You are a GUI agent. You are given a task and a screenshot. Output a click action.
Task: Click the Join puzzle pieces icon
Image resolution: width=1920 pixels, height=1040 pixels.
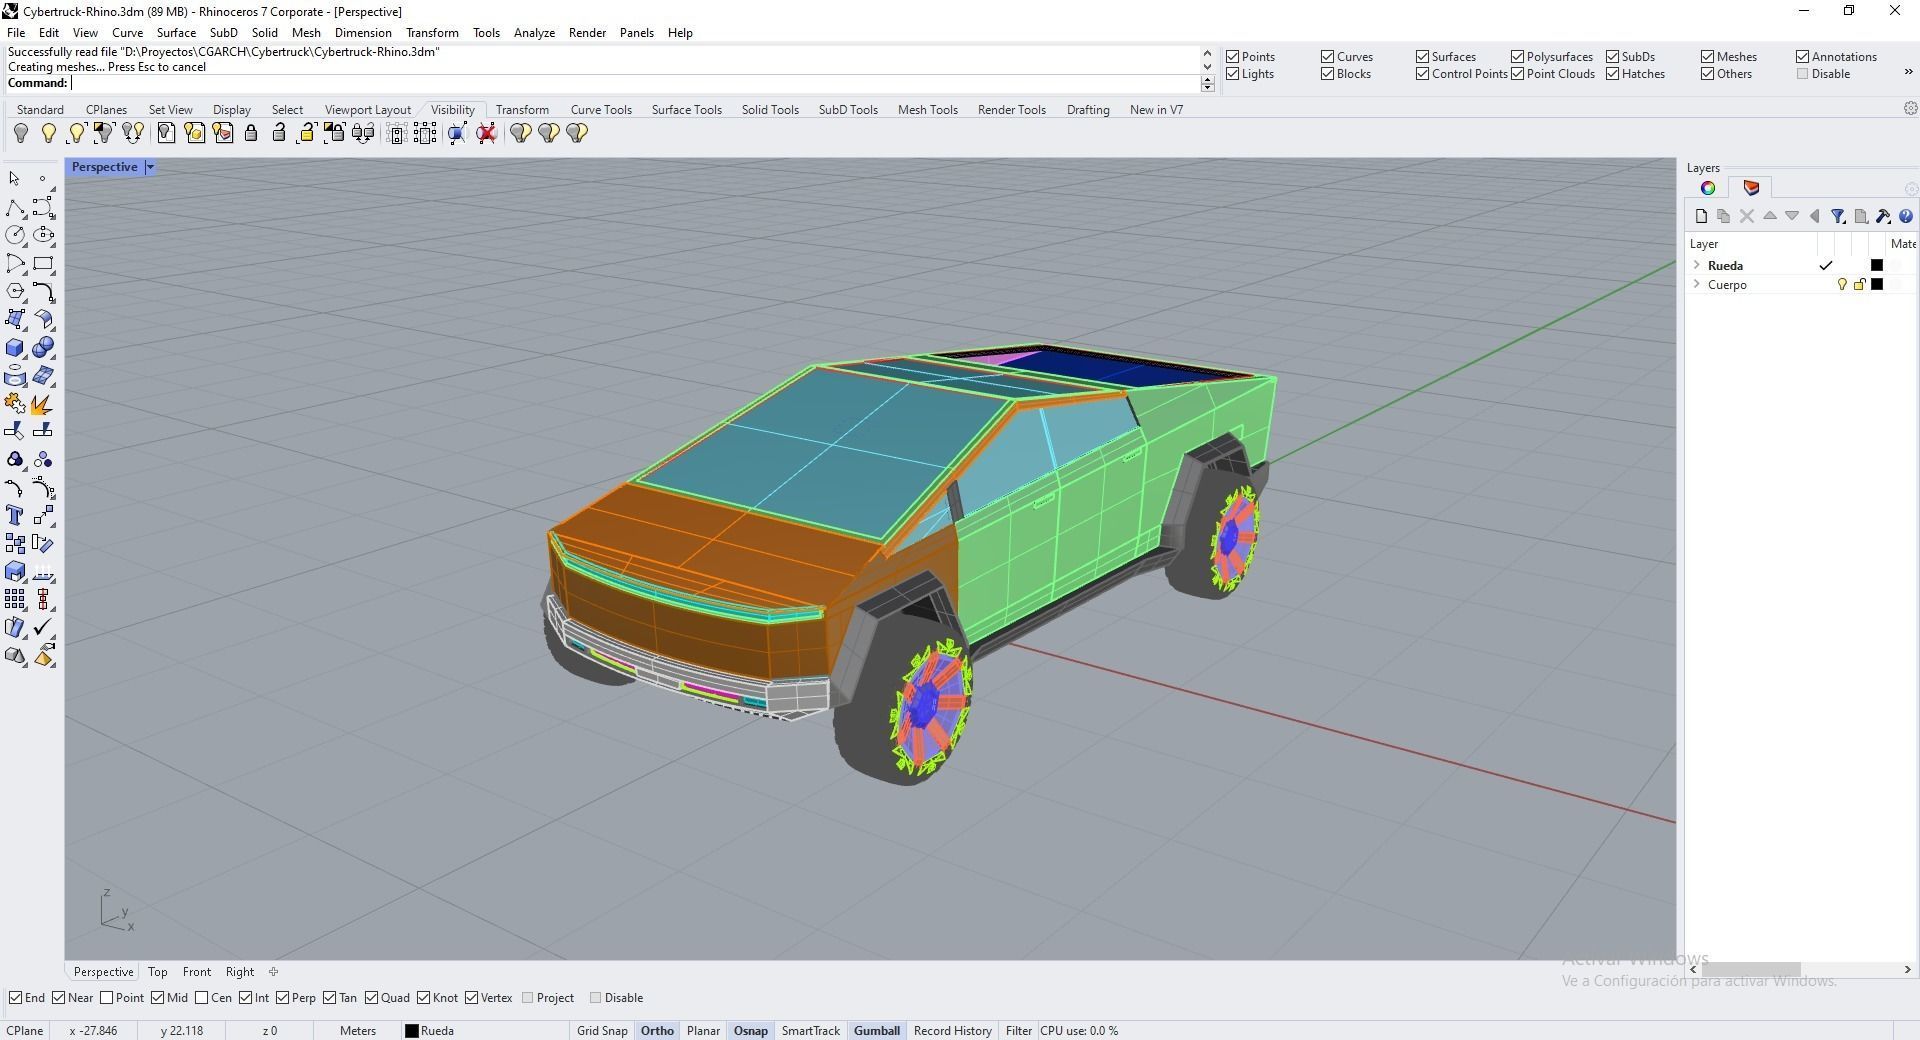(x=15, y=404)
